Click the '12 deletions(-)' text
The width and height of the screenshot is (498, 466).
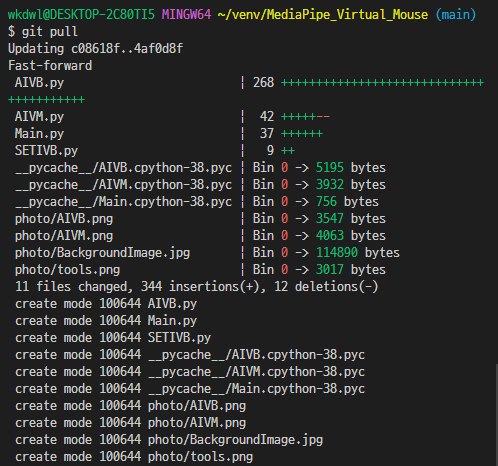(326, 287)
